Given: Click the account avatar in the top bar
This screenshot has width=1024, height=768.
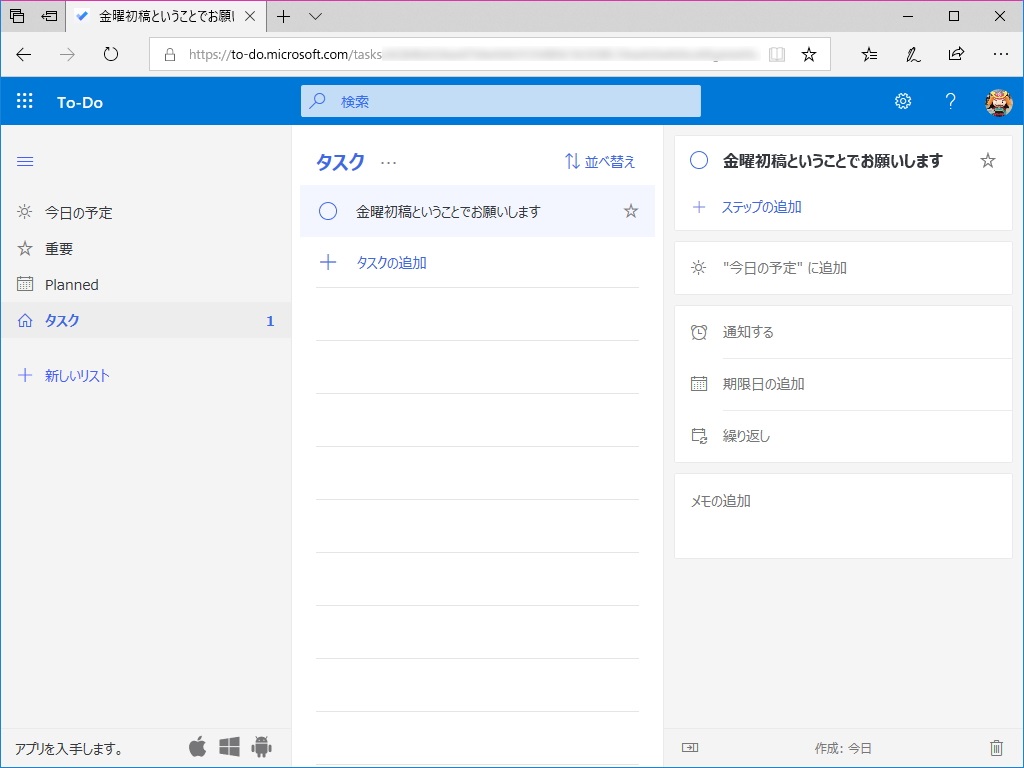Looking at the screenshot, I should 998,101.
